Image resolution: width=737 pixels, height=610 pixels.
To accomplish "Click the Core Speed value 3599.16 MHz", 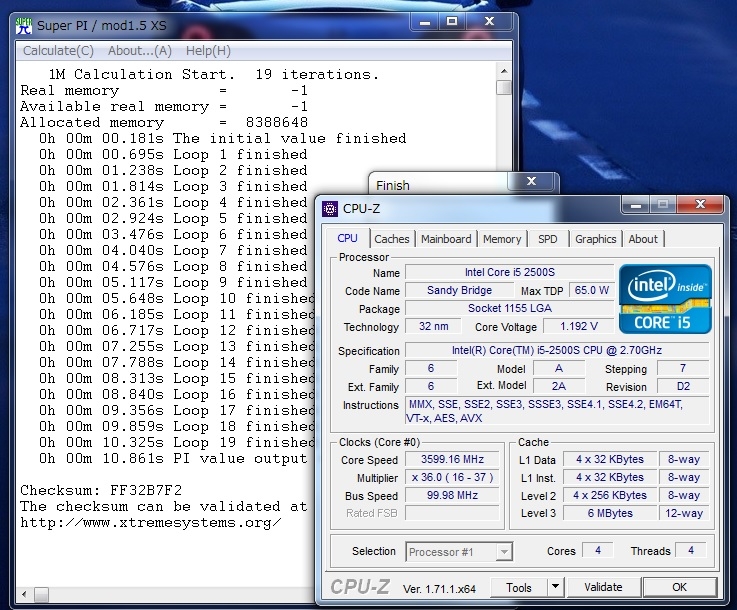I will point(452,459).
